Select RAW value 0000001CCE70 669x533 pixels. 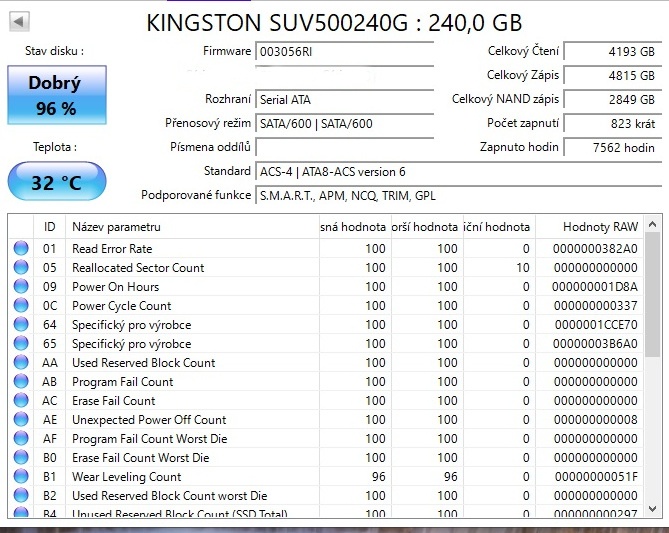click(x=596, y=324)
